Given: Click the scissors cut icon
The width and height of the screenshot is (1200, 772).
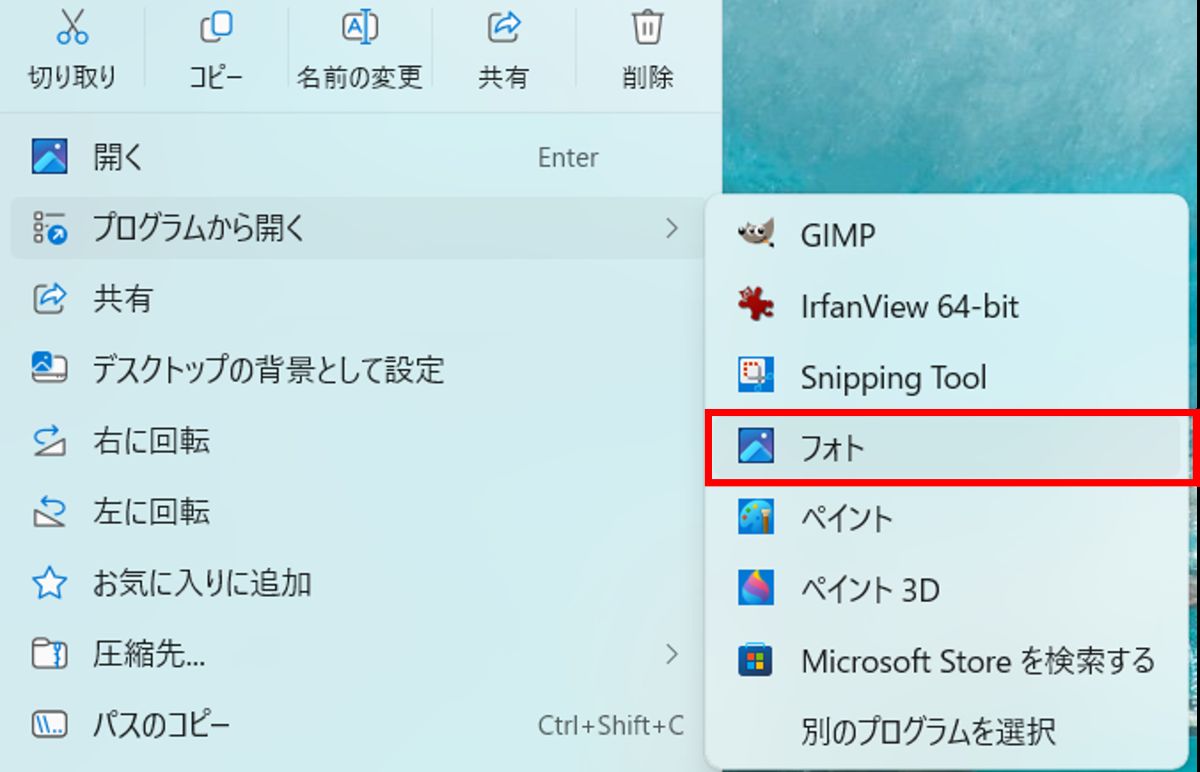Looking at the screenshot, I should point(72,28).
